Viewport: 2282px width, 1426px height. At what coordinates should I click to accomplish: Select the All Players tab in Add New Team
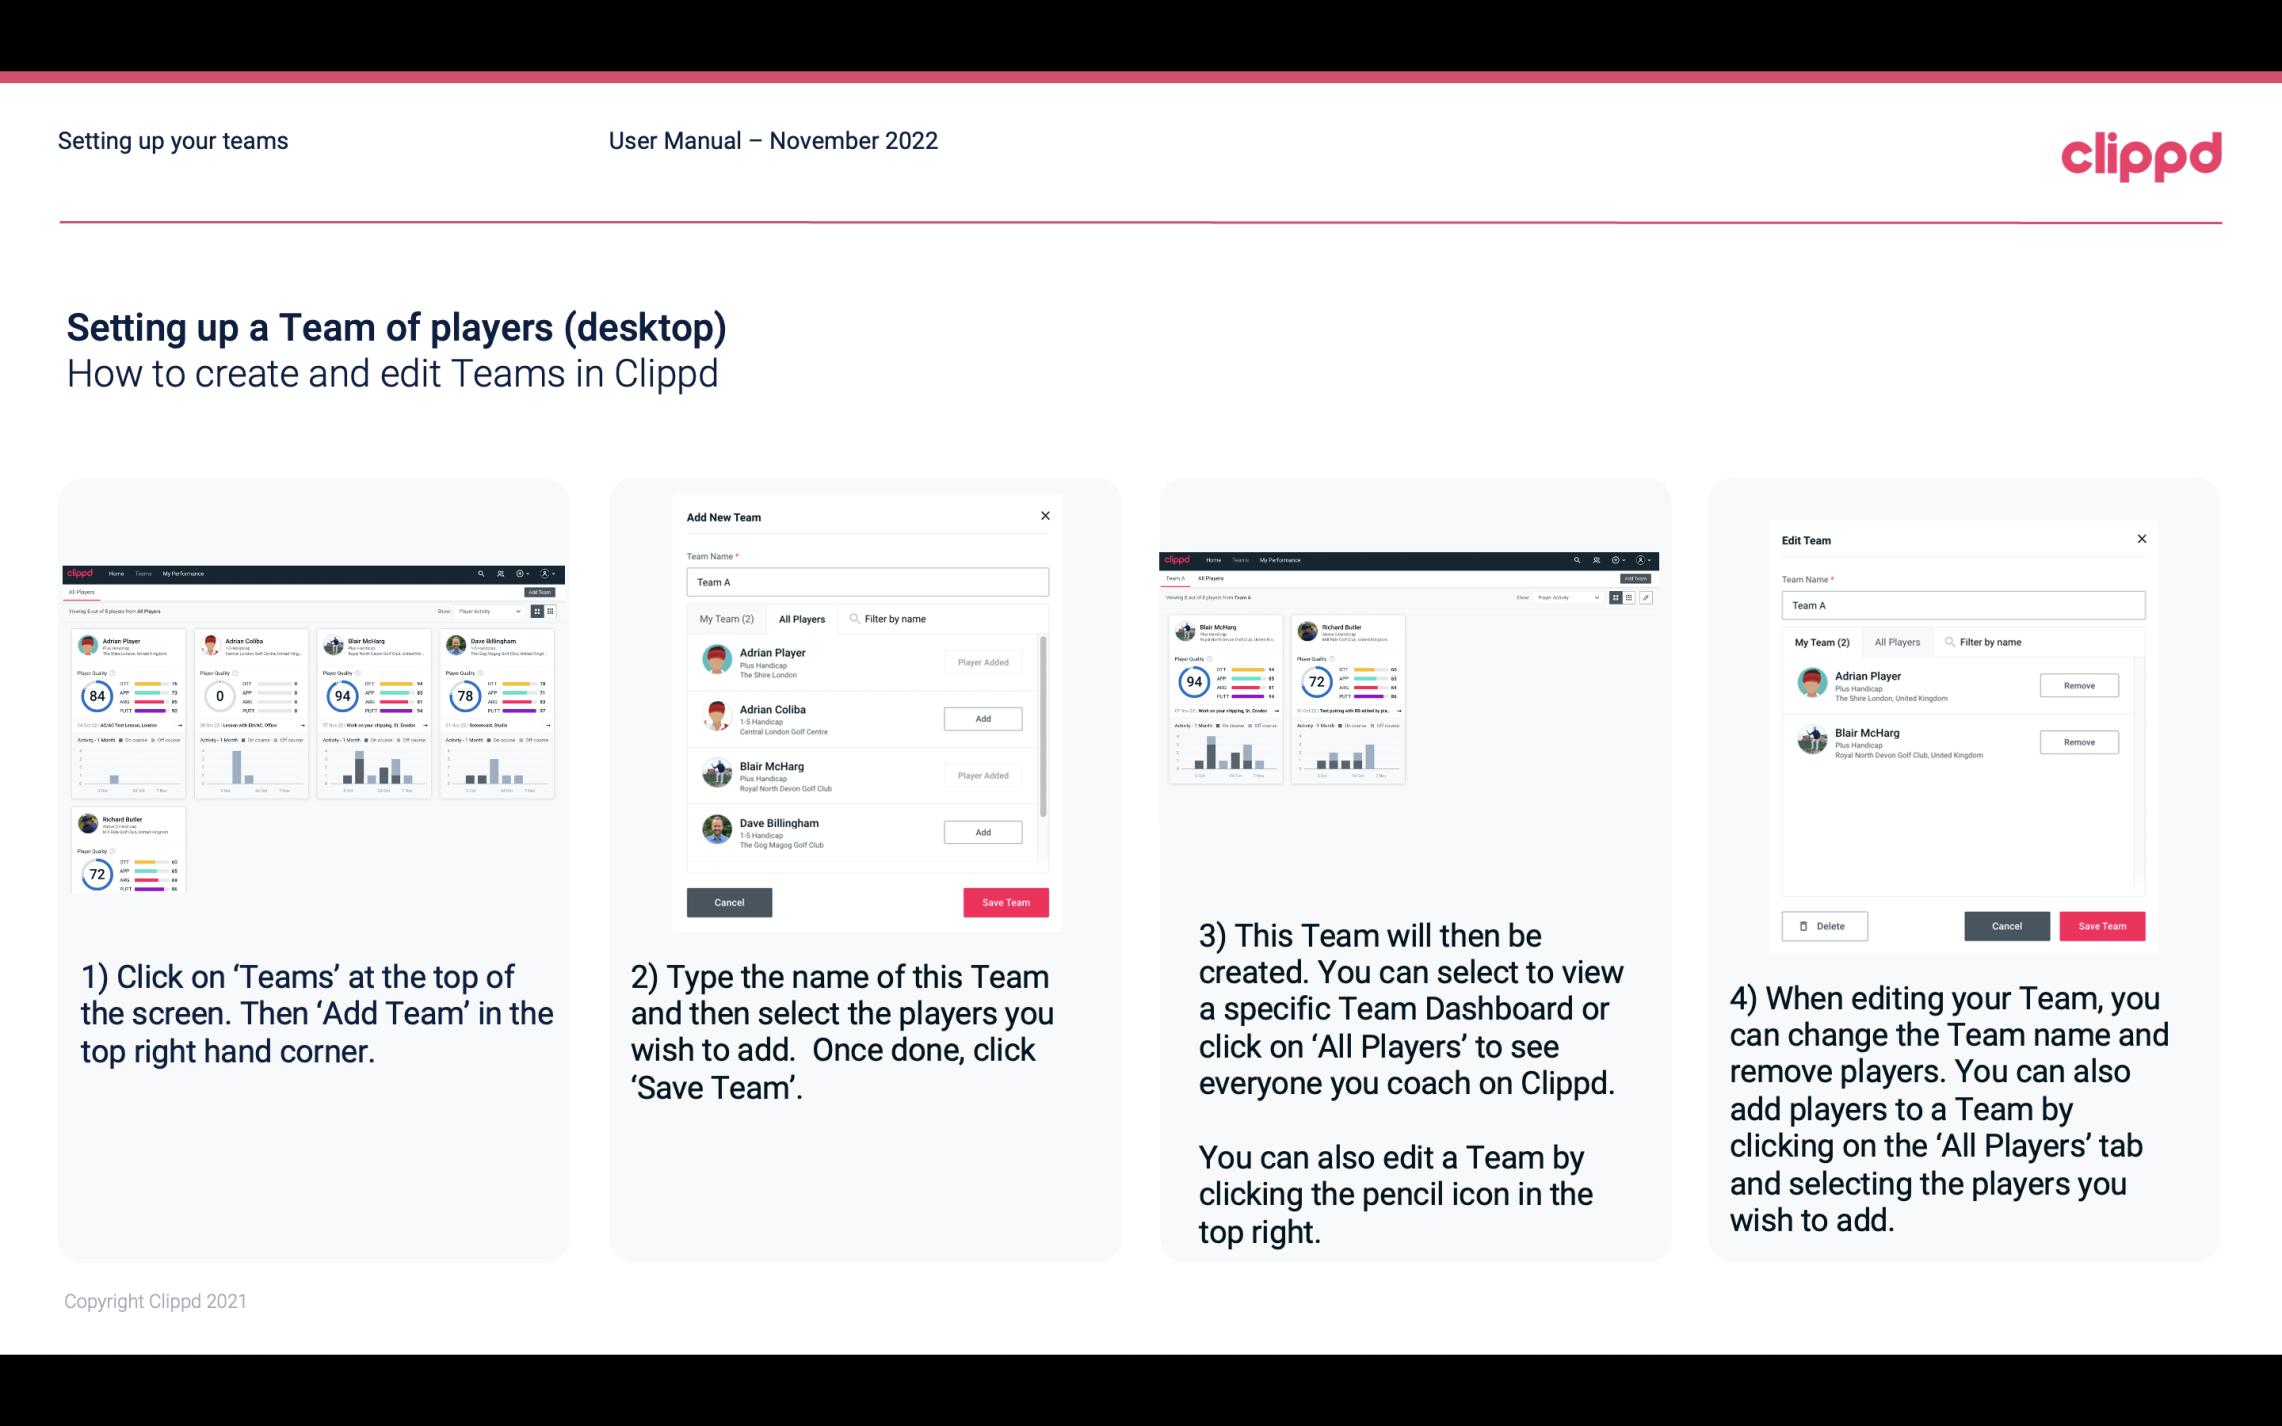(x=800, y=618)
